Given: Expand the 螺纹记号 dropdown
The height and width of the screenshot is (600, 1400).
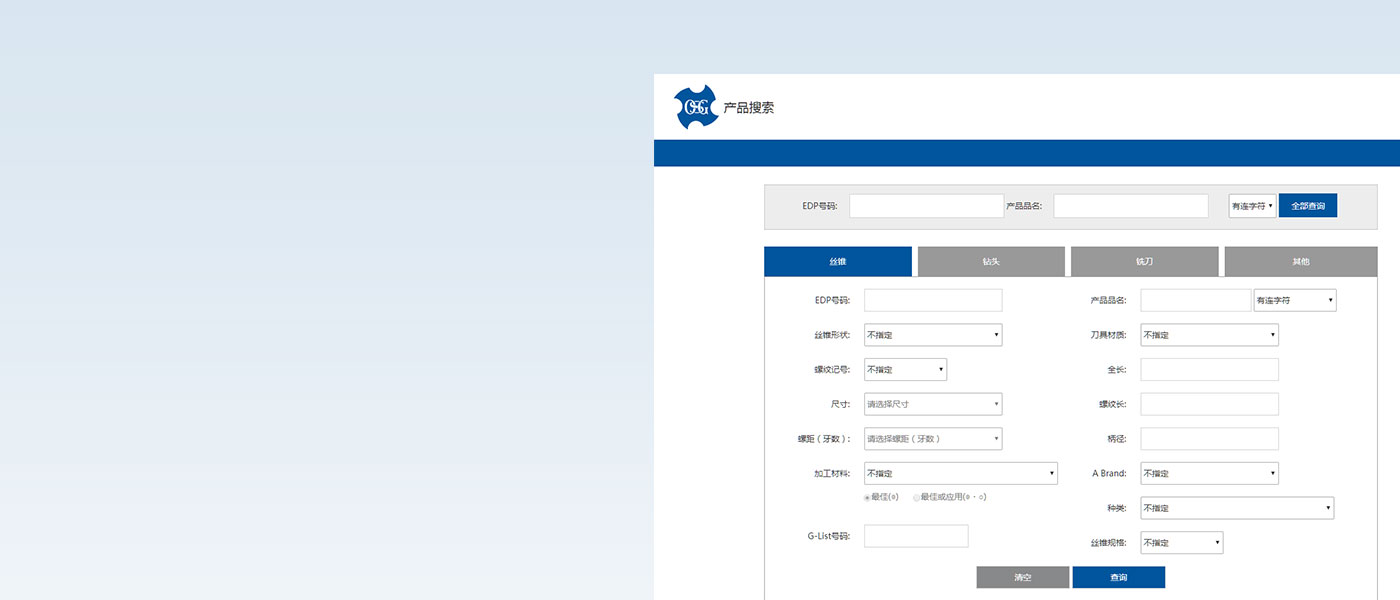Looking at the screenshot, I should tap(905, 369).
